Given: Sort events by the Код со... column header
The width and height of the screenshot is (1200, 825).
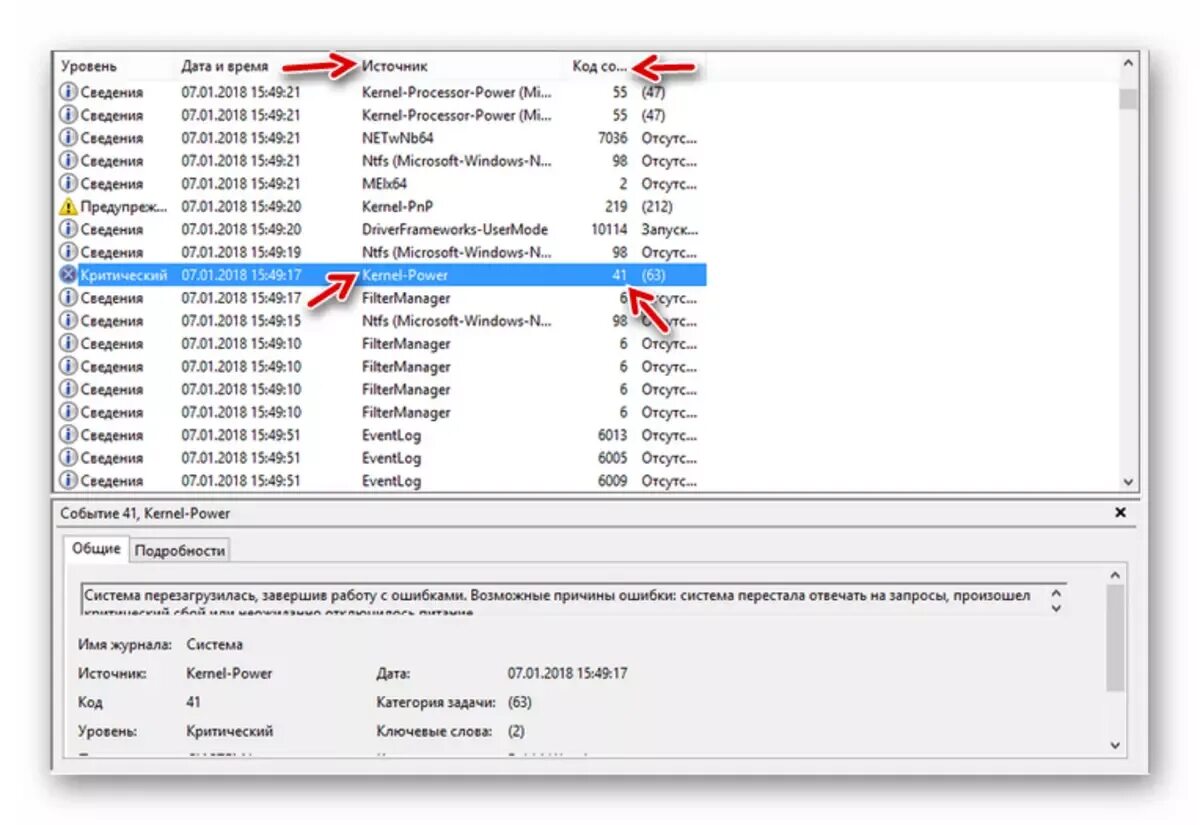Looking at the screenshot, I should coord(599,66).
